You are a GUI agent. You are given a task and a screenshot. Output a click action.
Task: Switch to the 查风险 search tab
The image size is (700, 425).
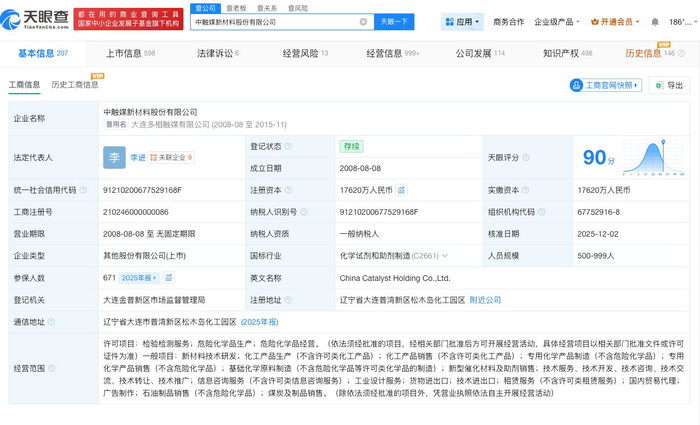click(298, 8)
